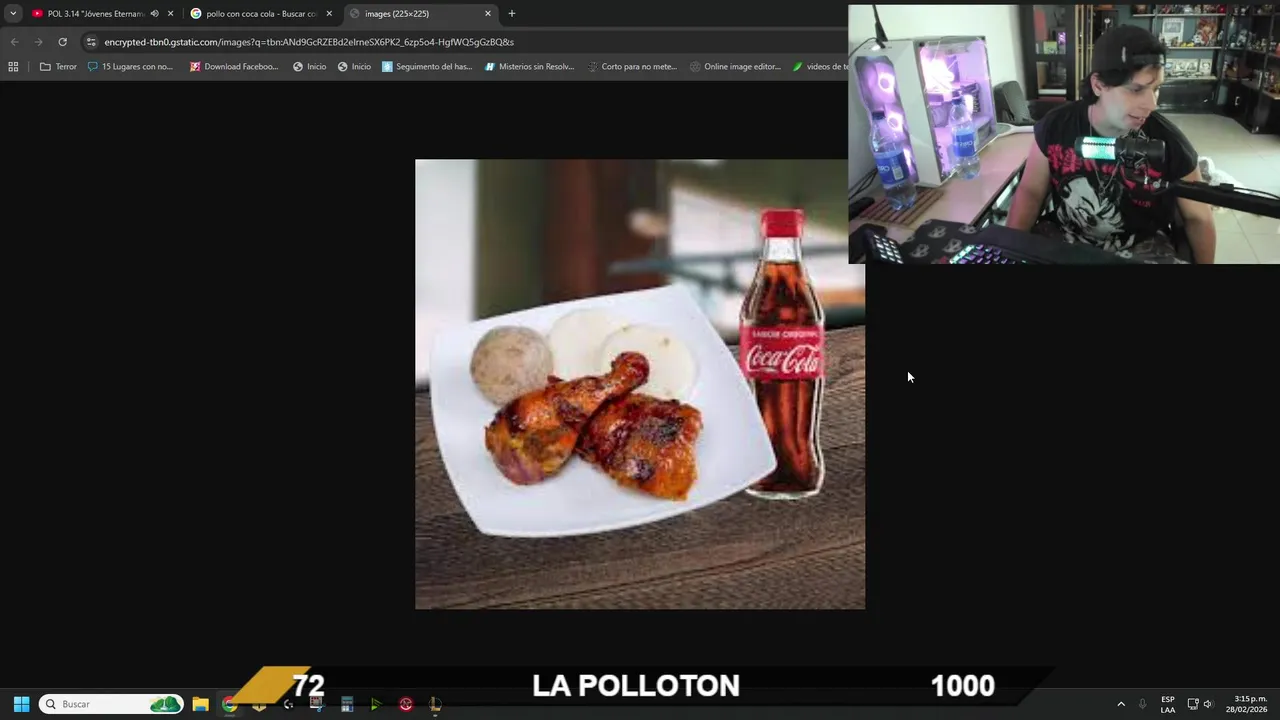Image resolution: width=1280 pixels, height=720 pixels.
Task: Click the Chrome taskbar icon
Action: tap(230, 704)
